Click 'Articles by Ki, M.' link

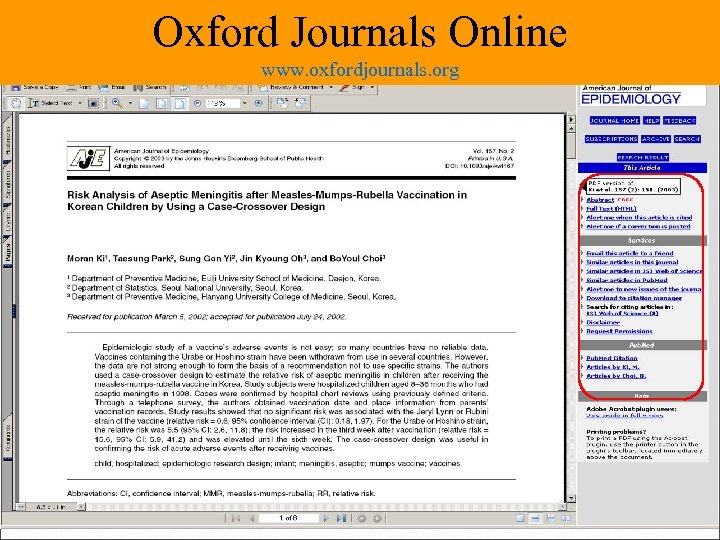click(613, 367)
